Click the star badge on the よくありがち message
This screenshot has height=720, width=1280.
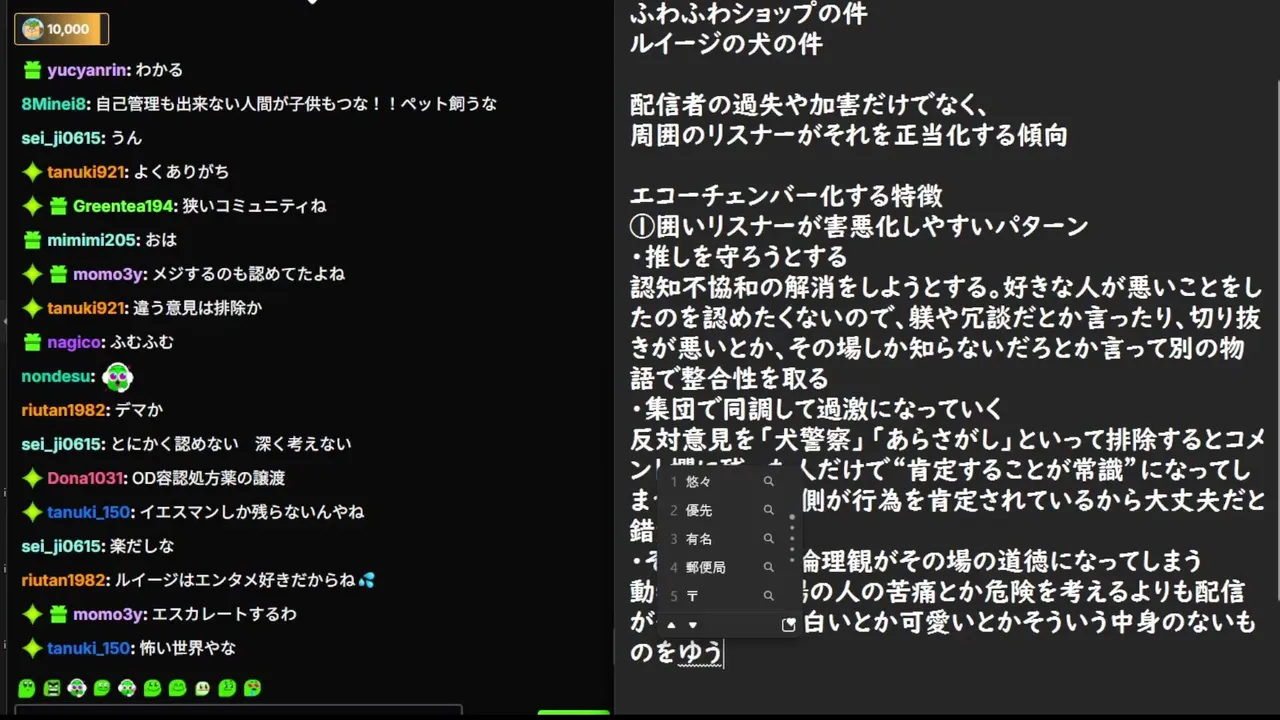[x=33, y=172]
